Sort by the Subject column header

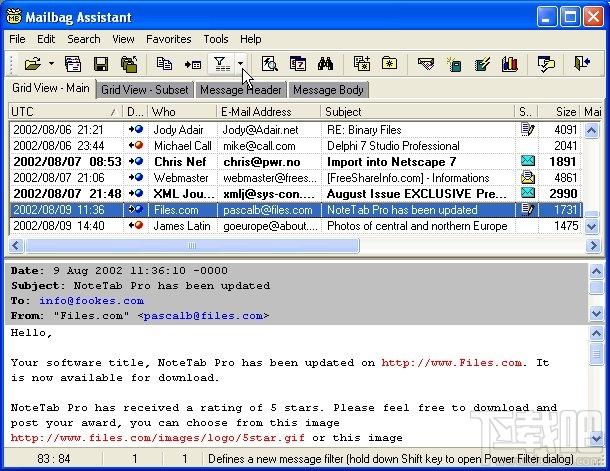(418, 112)
